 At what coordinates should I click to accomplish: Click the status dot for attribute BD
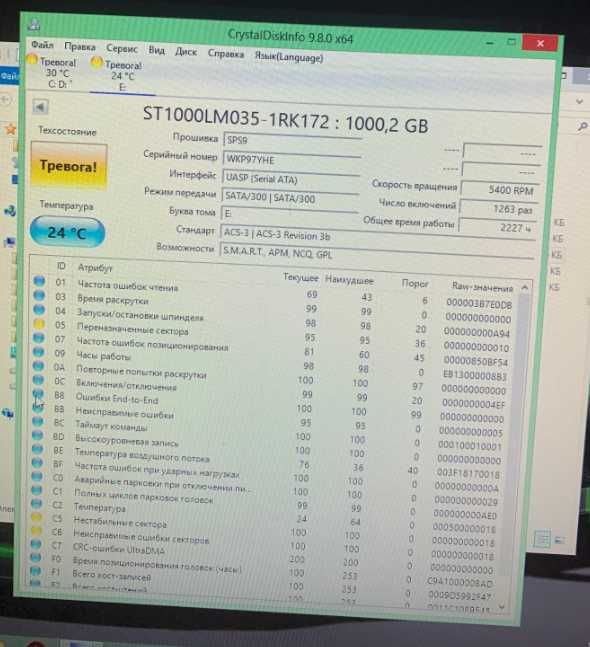coord(37,435)
